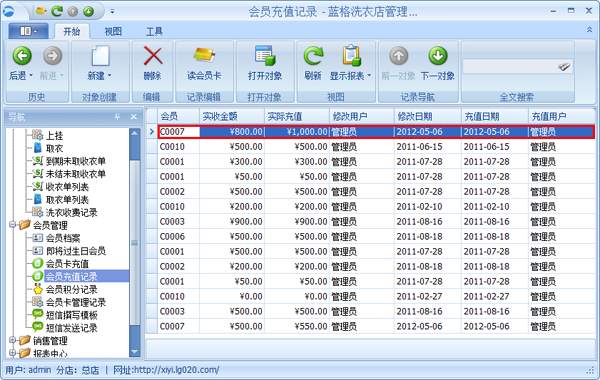600x380 pixels.
Task: Open 未结未取收衣单 in navigation tree
Action: [75, 174]
